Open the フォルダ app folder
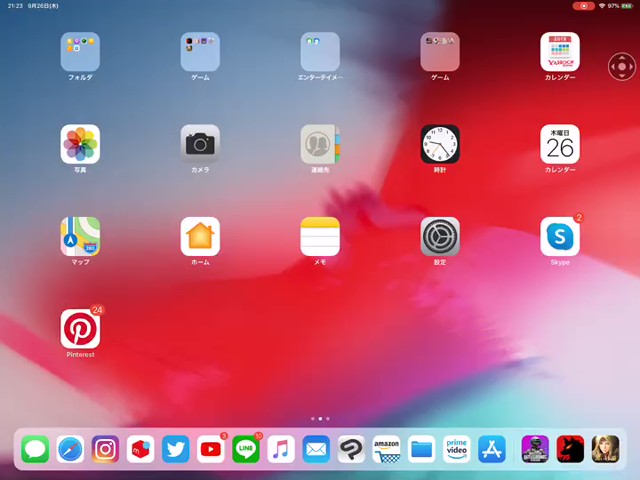The width and height of the screenshot is (640, 480). pos(80,52)
